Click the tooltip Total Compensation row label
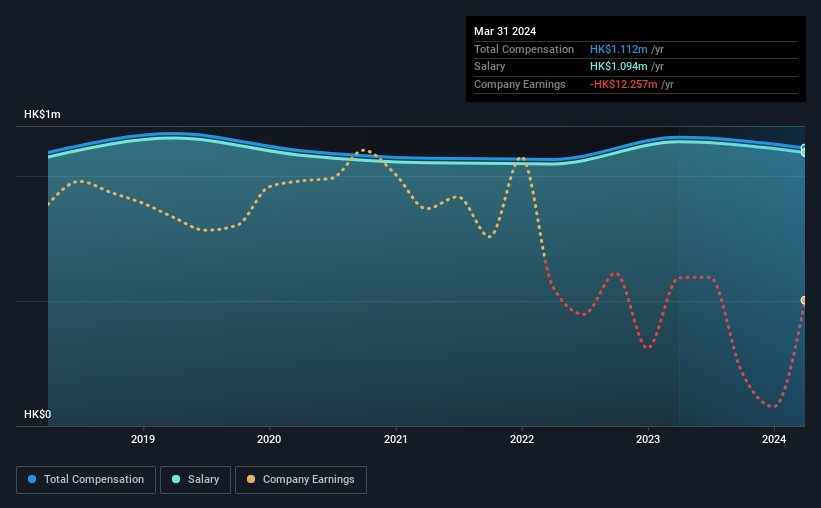821x508 pixels. [x=524, y=49]
